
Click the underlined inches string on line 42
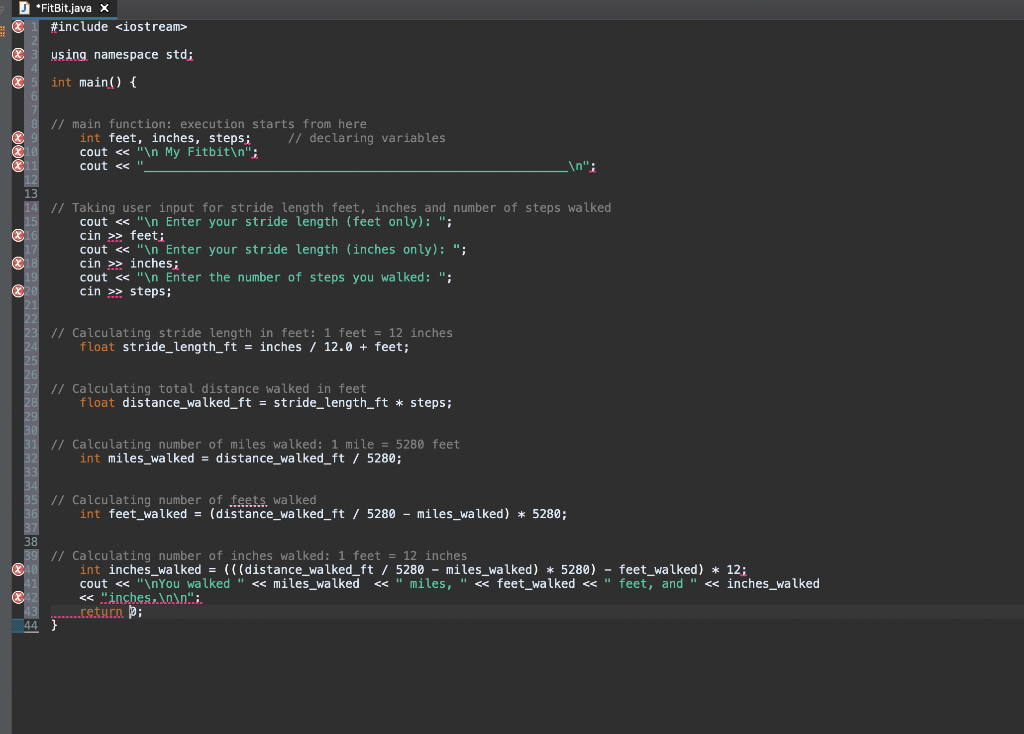pos(127,597)
